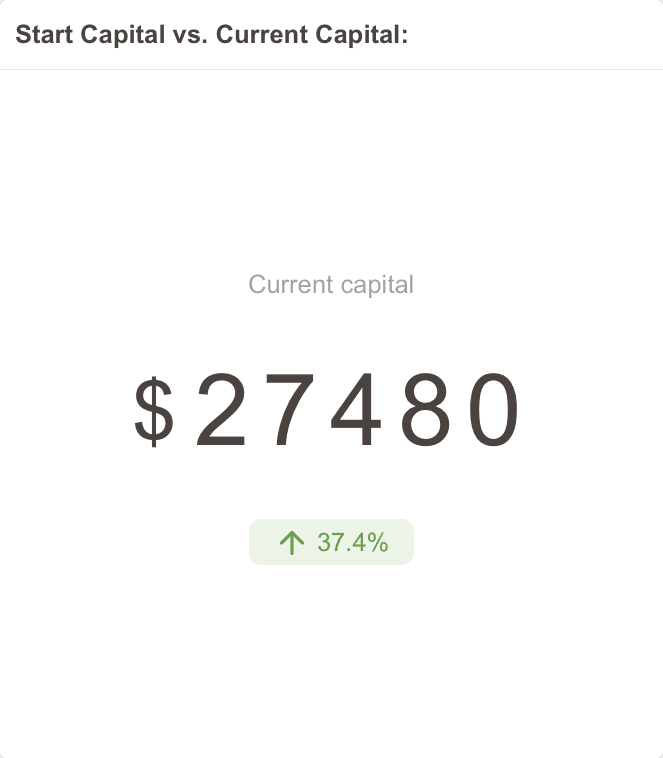The height and width of the screenshot is (758, 663).
Task: Select the digit 7 in the capital amount
Action: point(290,410)
